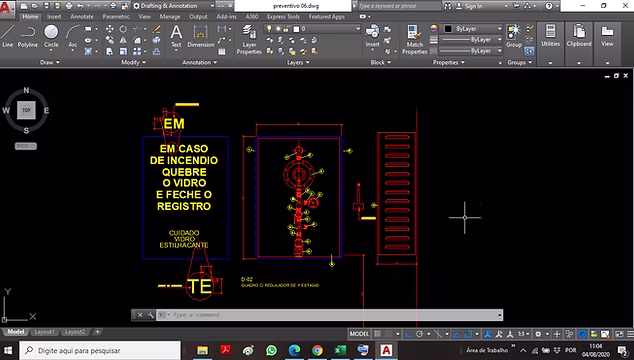Open the Manage ribbon tab
The height and width of the screenshot is (360, 634).
pos(170,17)
